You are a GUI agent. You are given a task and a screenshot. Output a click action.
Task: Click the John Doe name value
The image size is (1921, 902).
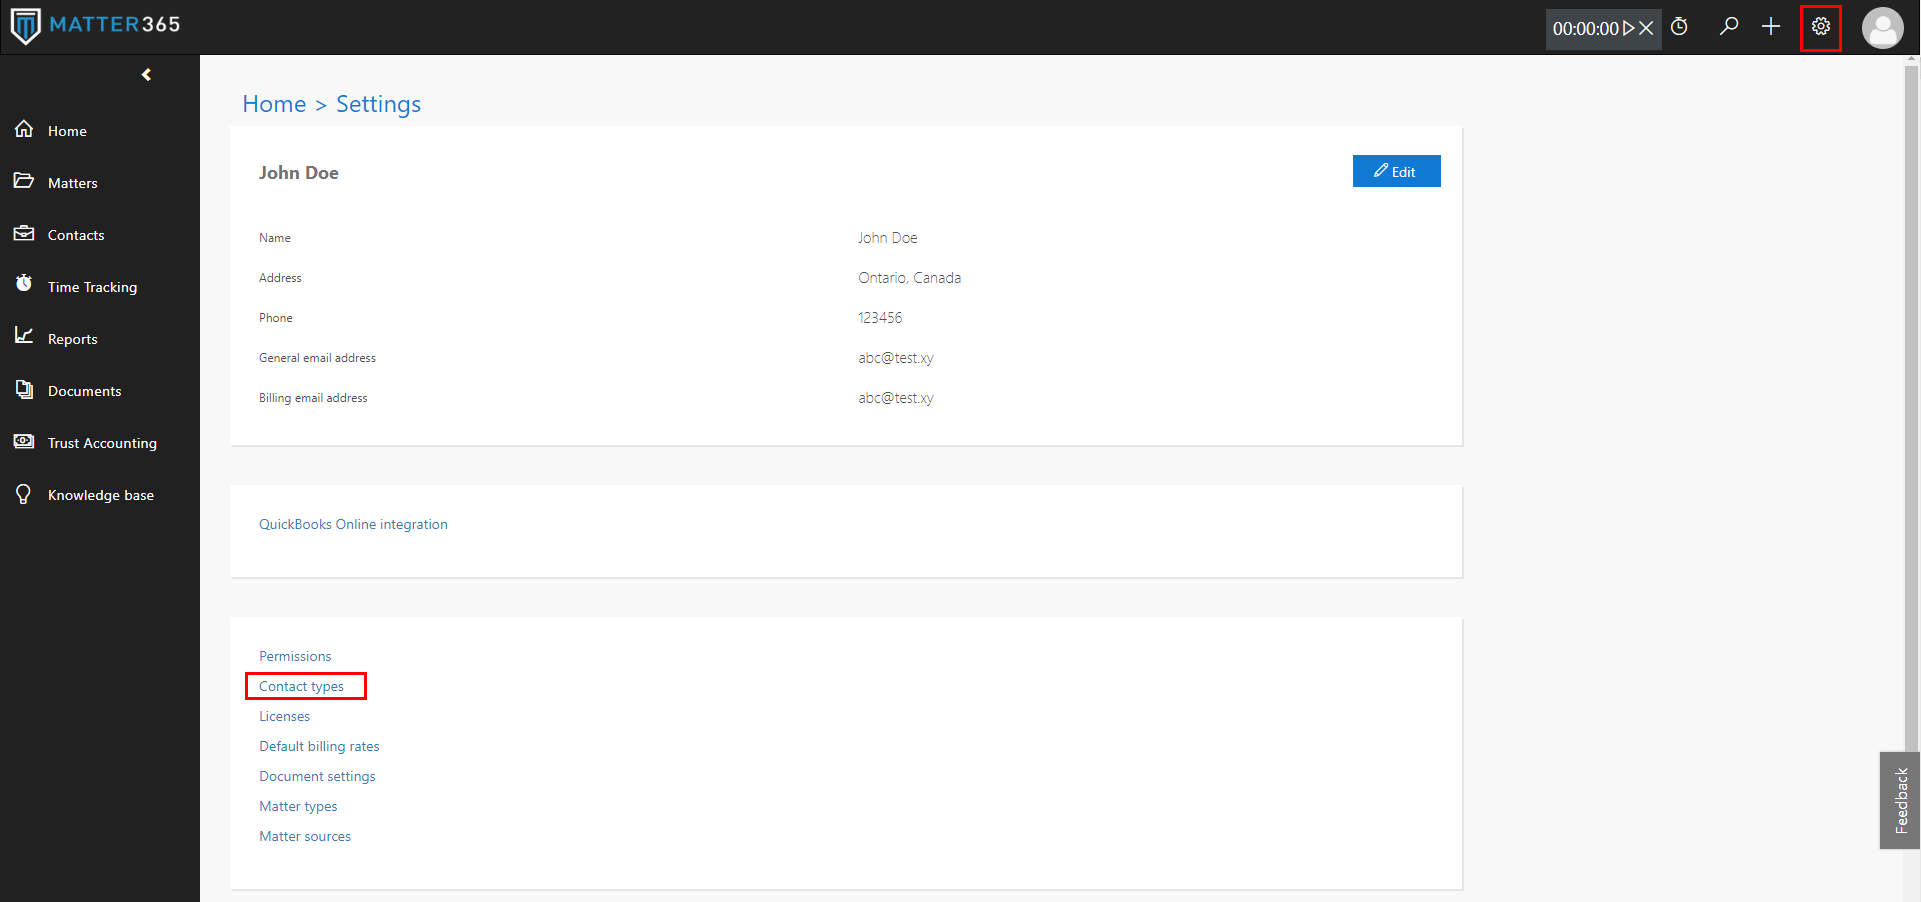click(888, 238)
